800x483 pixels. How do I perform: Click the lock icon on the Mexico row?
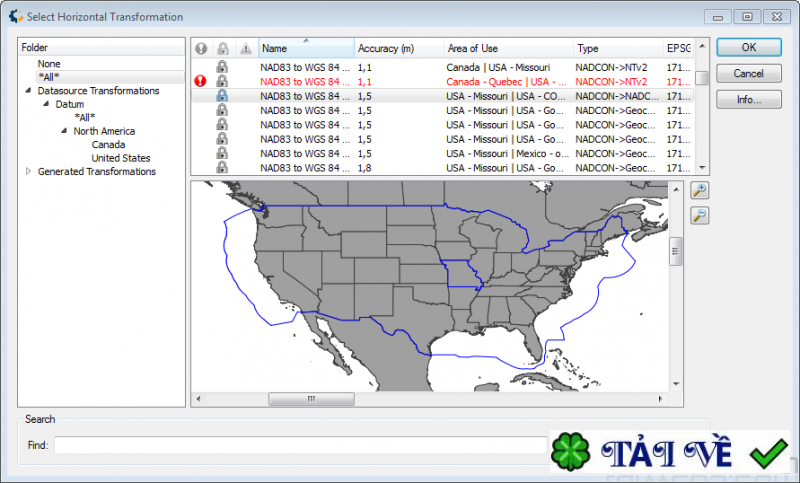click(x=222, y=153)
